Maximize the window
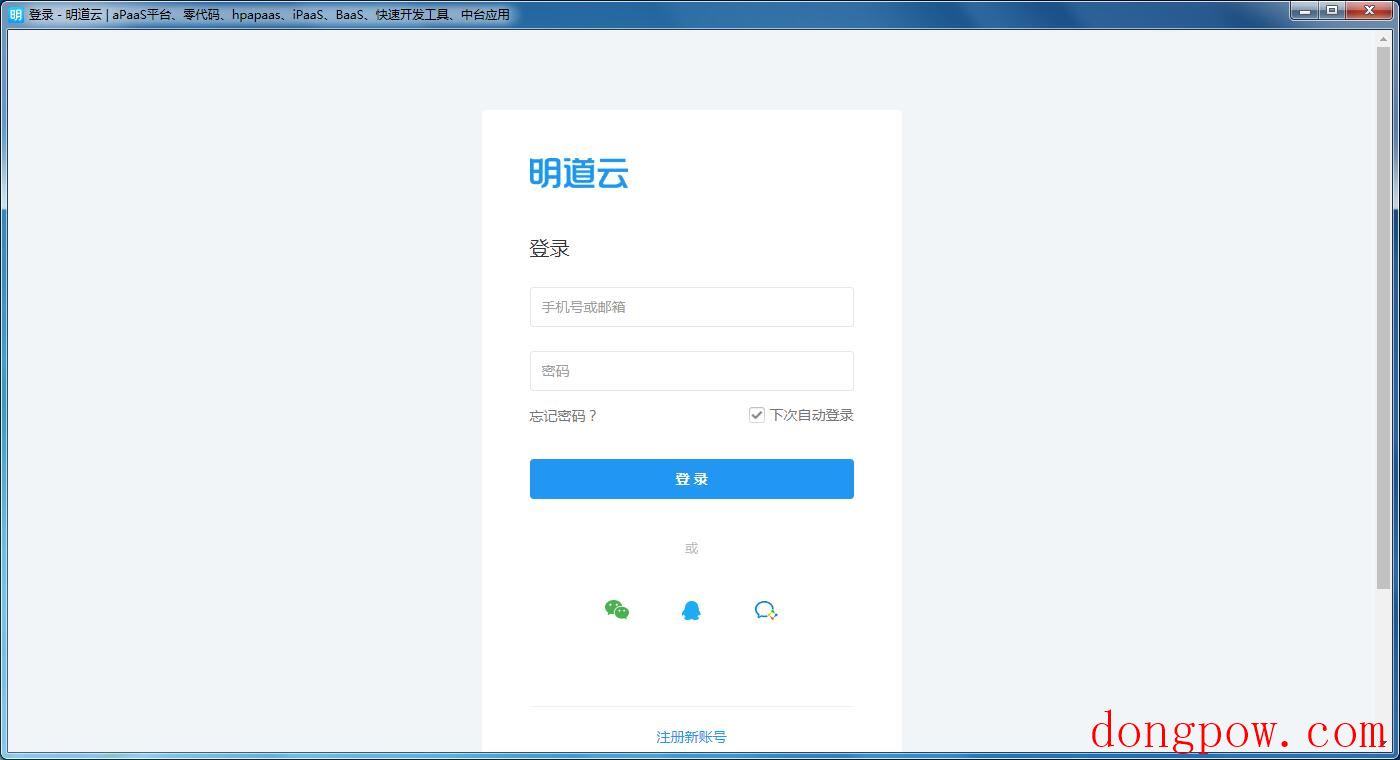1400x760 pixels. coord(1332,11)
